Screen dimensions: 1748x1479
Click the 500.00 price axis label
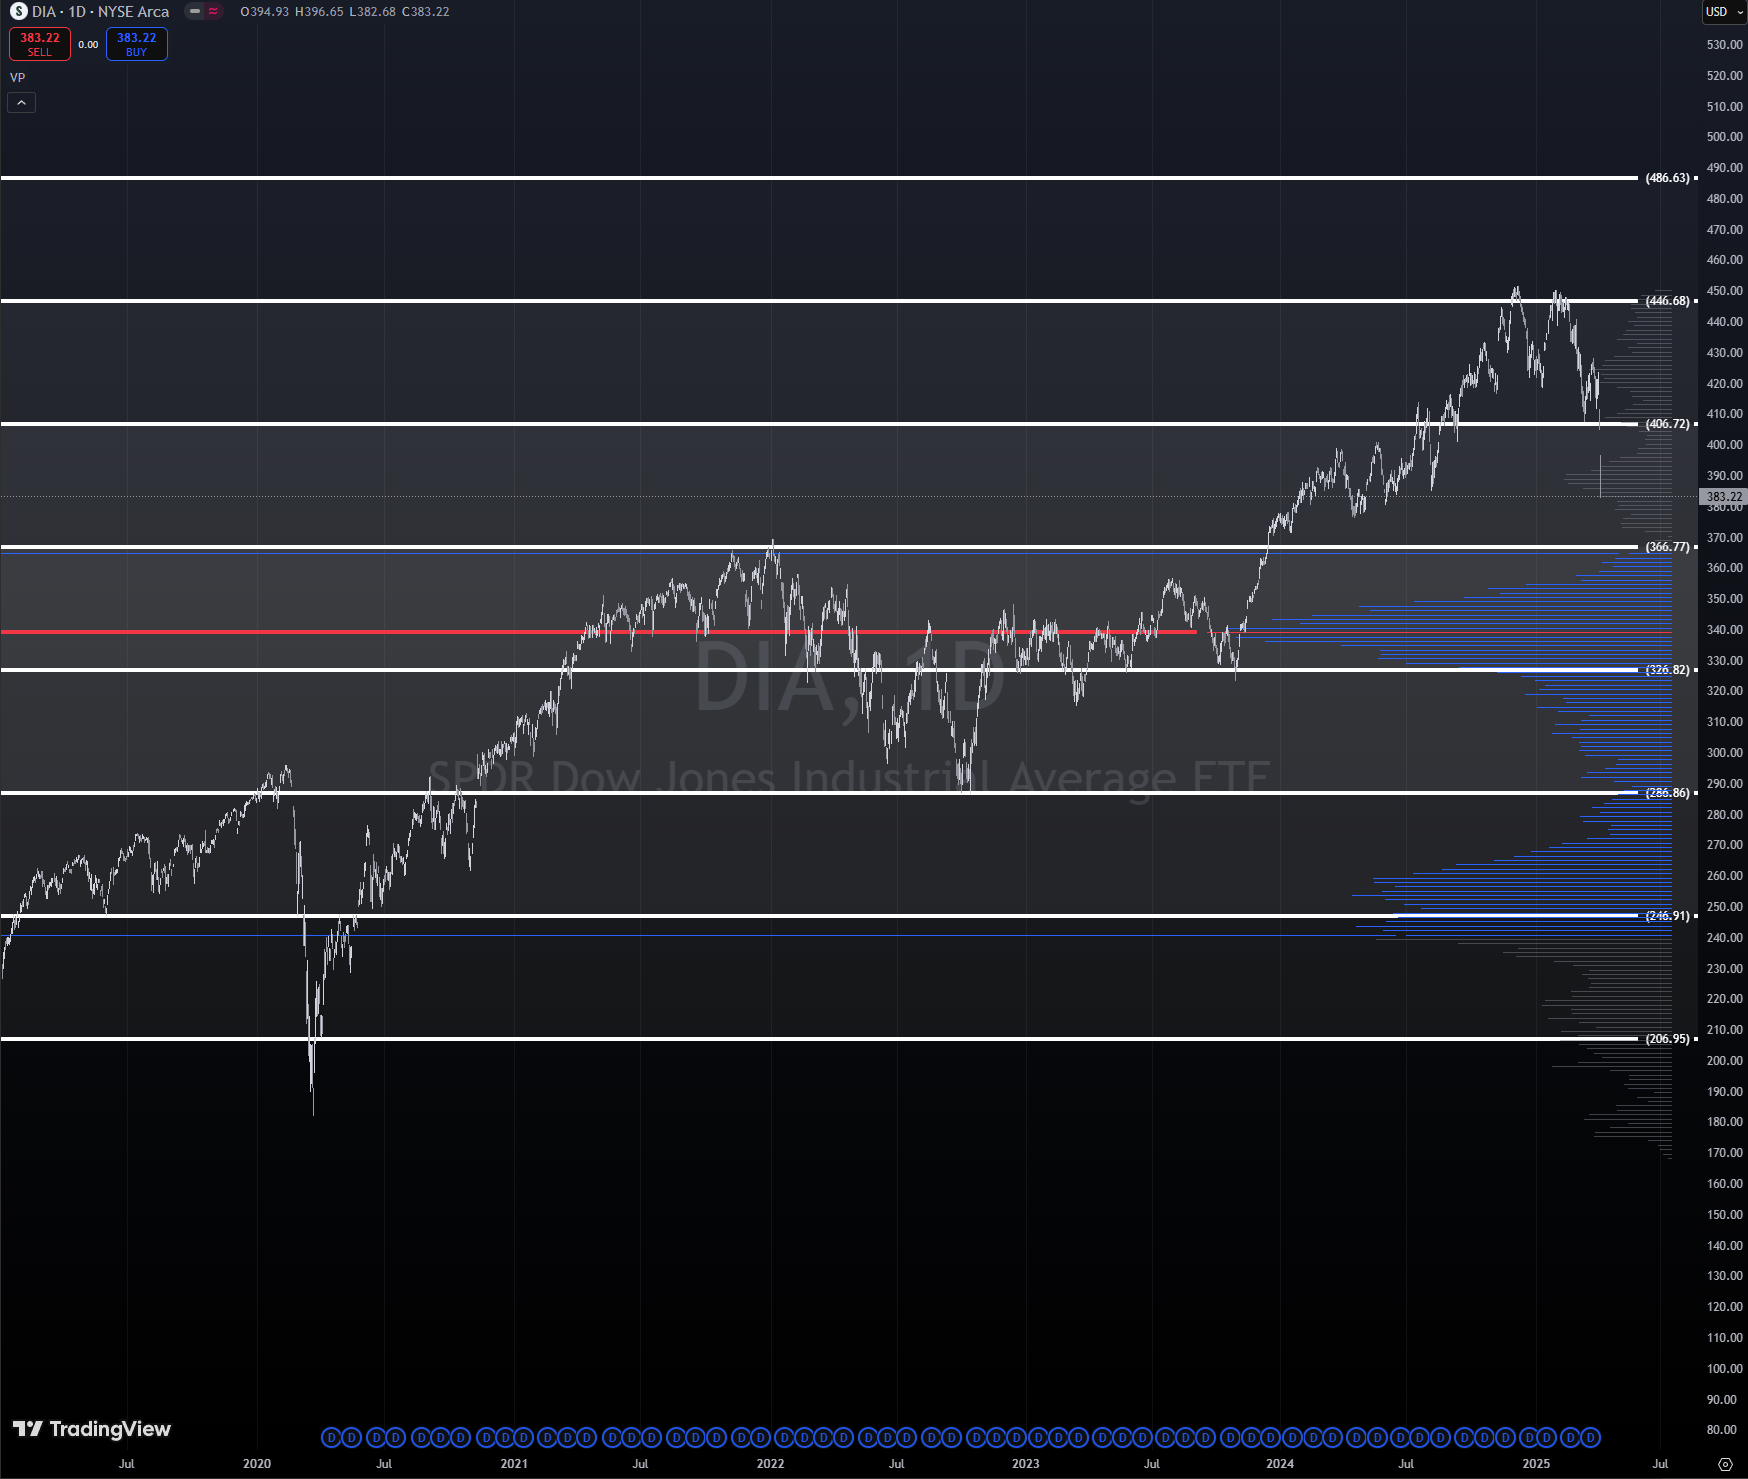coord(1724,137)
